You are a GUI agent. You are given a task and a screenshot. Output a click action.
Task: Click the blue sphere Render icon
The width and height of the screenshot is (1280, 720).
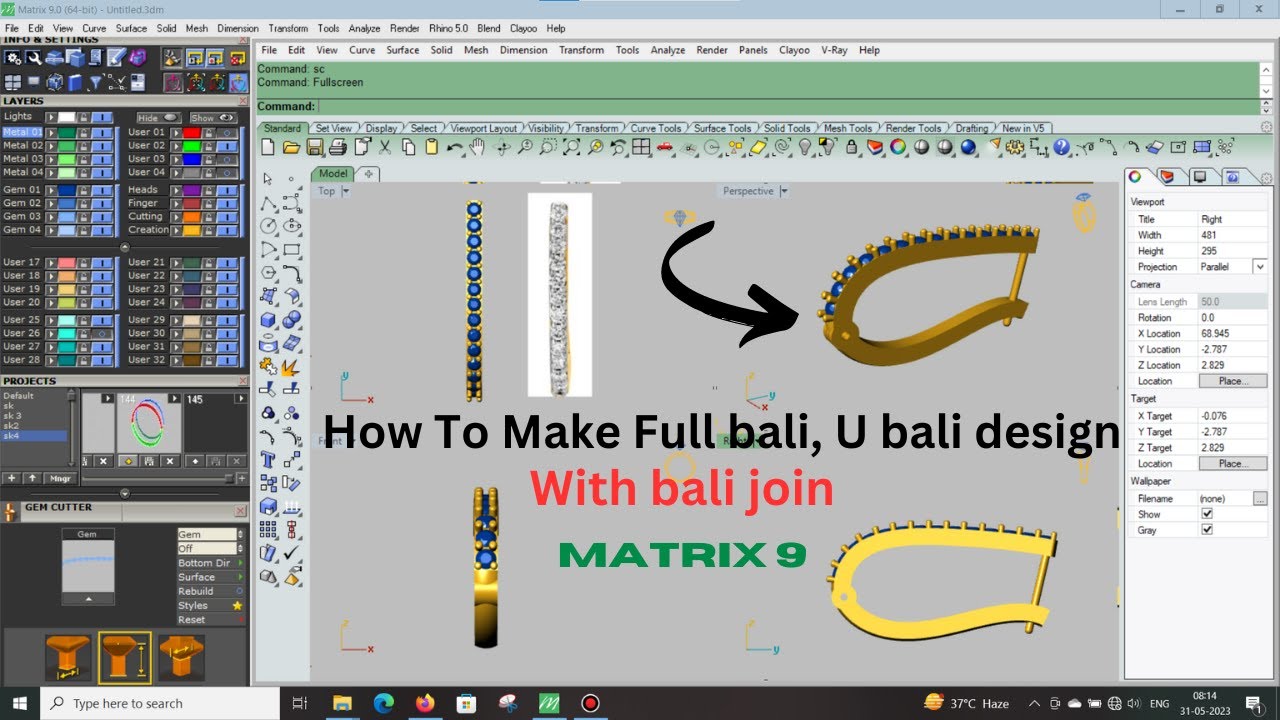pos(968,147)
